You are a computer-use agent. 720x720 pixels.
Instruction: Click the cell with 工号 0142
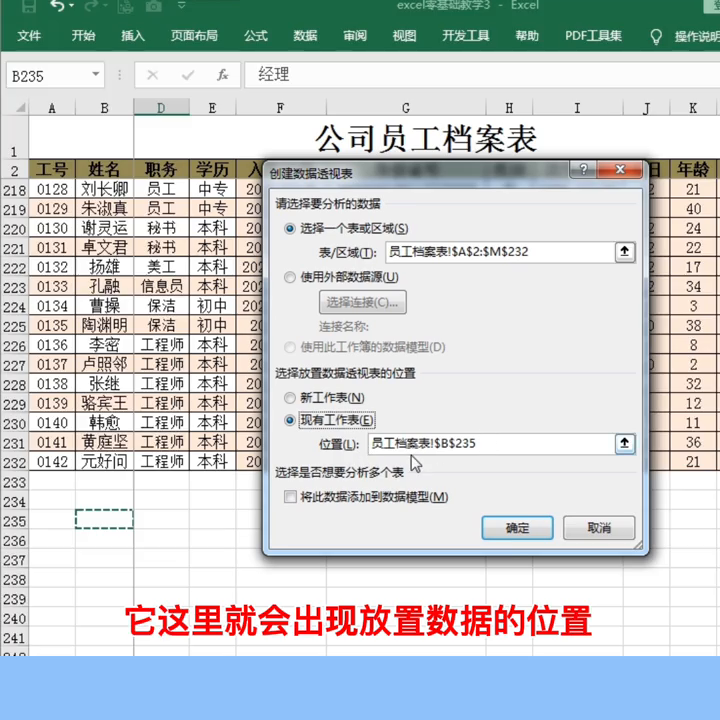[52, 461]
